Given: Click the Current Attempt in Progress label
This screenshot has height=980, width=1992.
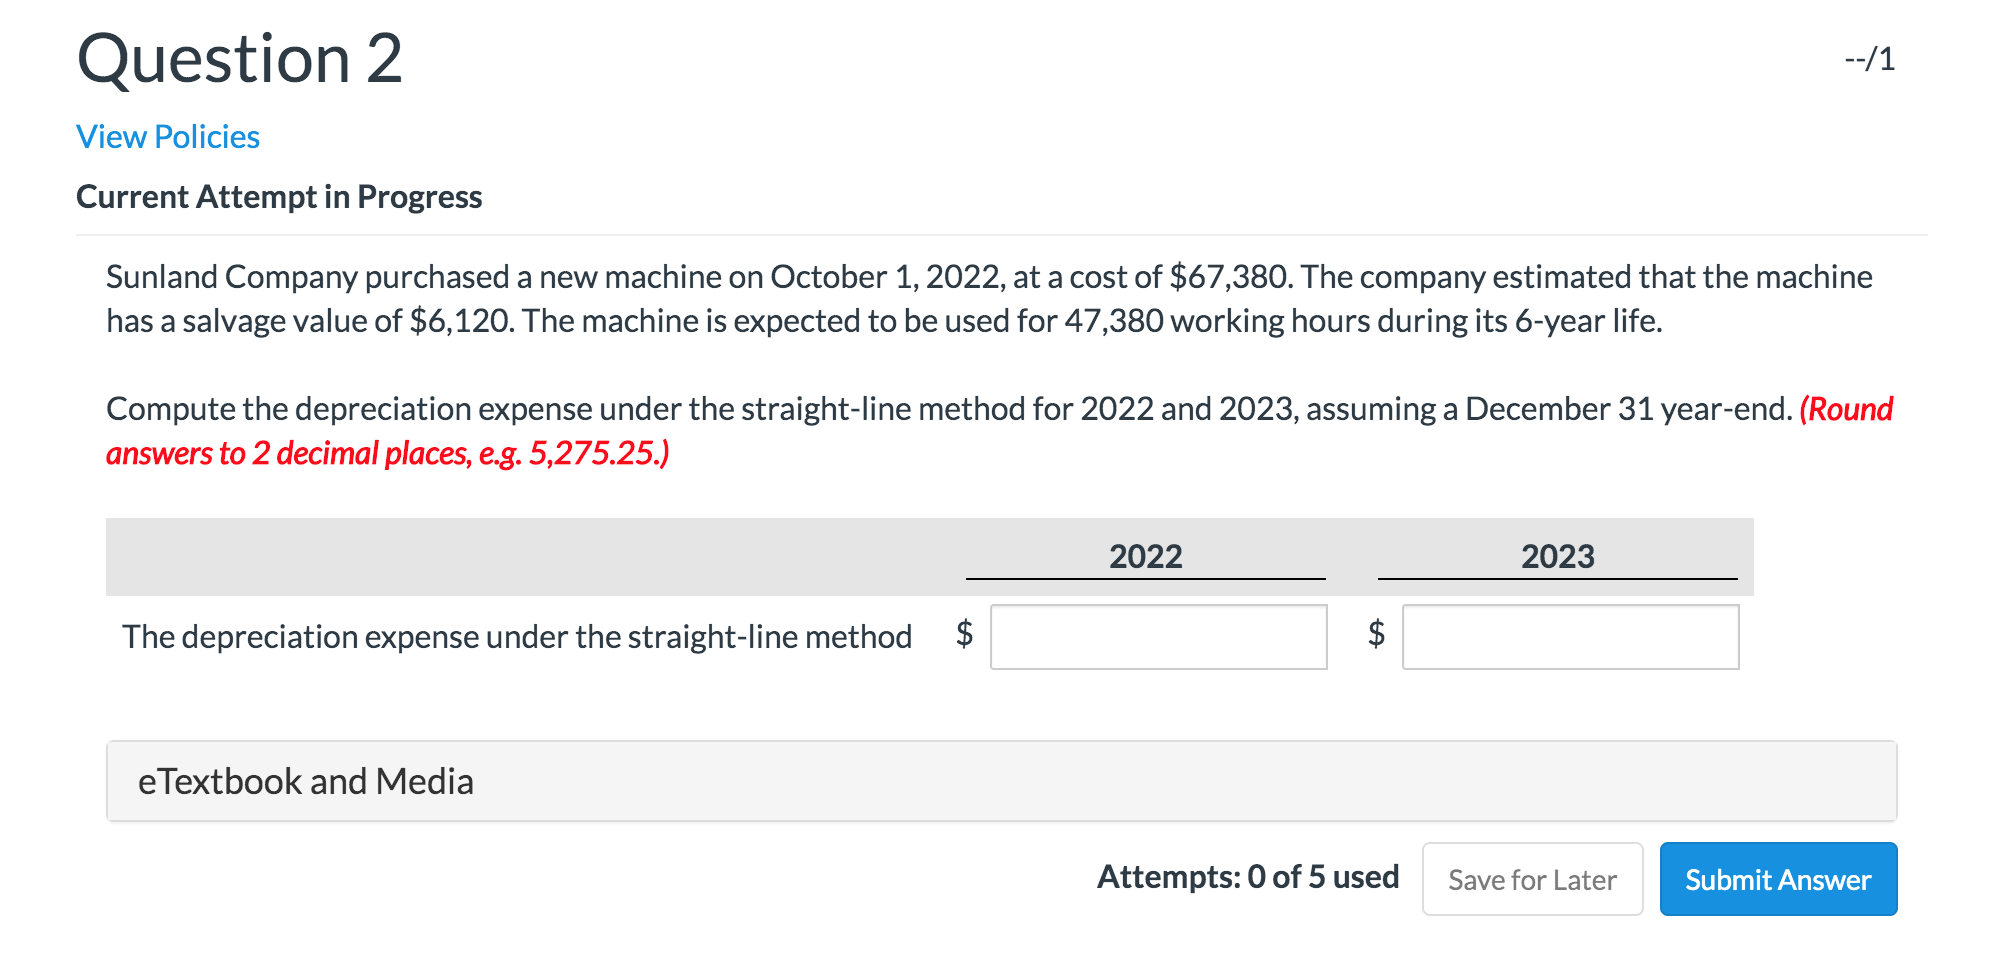Looking at the screenshot, I should [x=280, y=196].
